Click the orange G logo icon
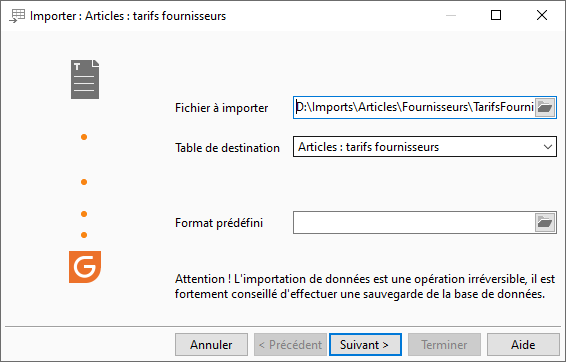 pos(85,267)
